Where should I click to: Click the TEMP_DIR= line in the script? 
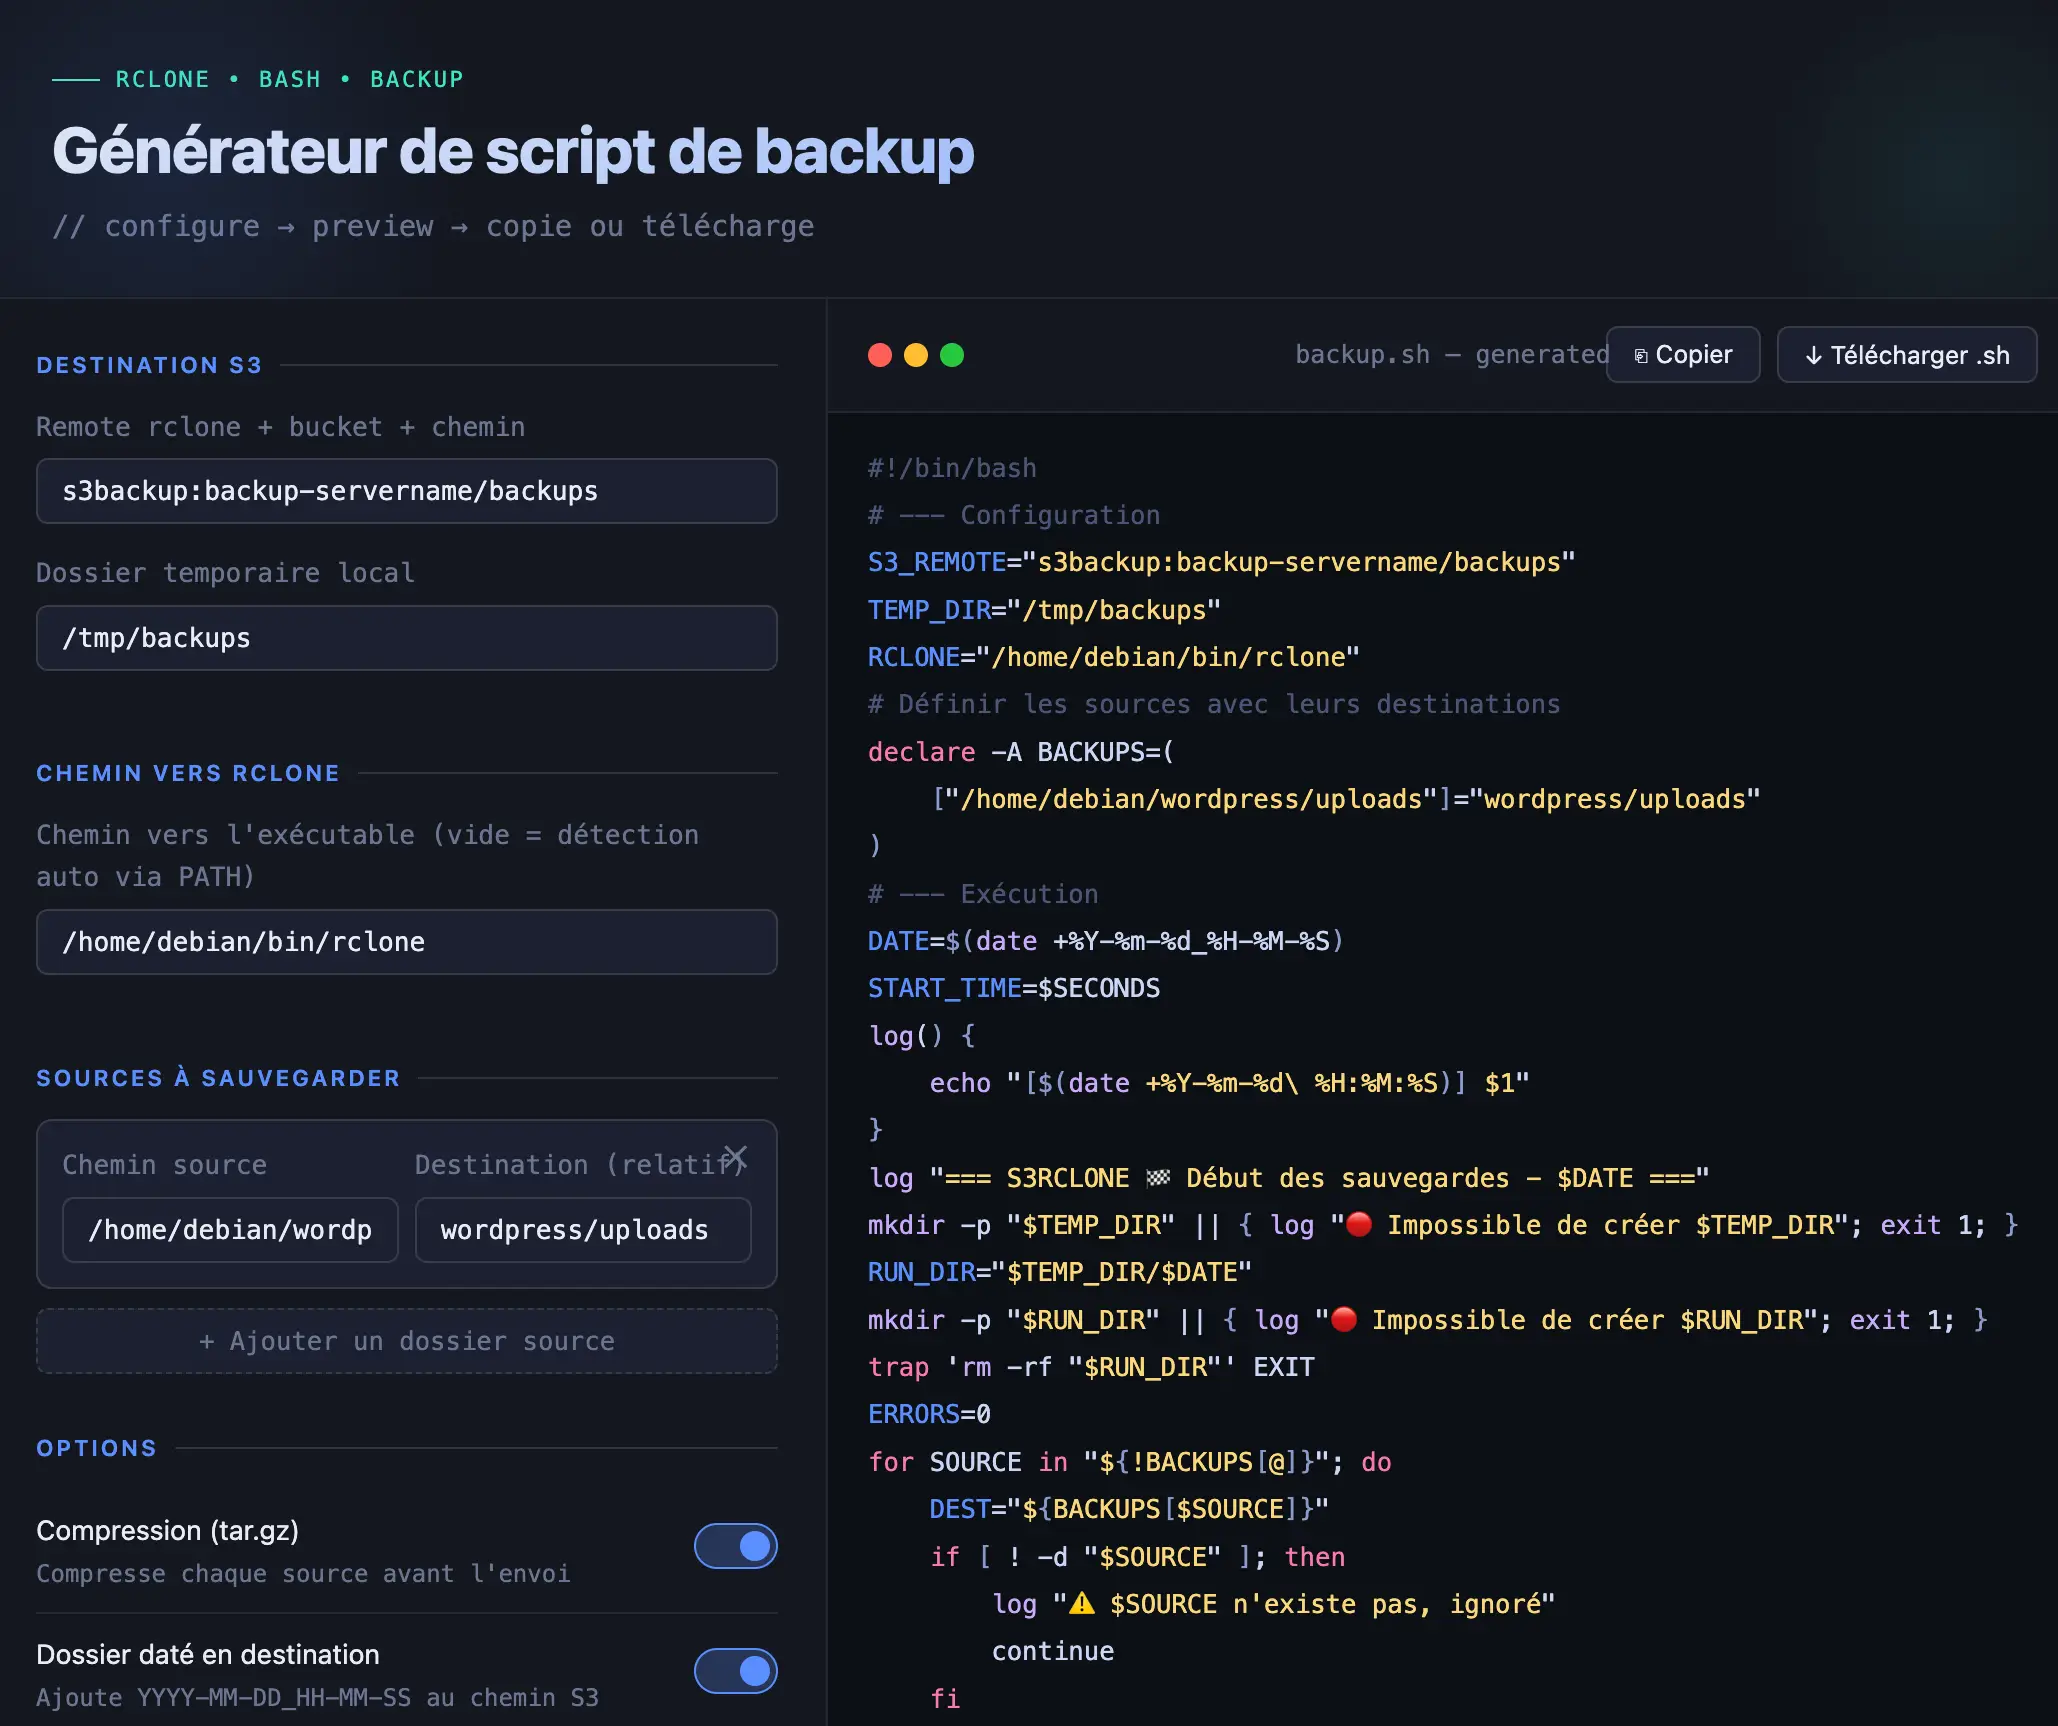pyautogui.click(x=1044, y=610)
